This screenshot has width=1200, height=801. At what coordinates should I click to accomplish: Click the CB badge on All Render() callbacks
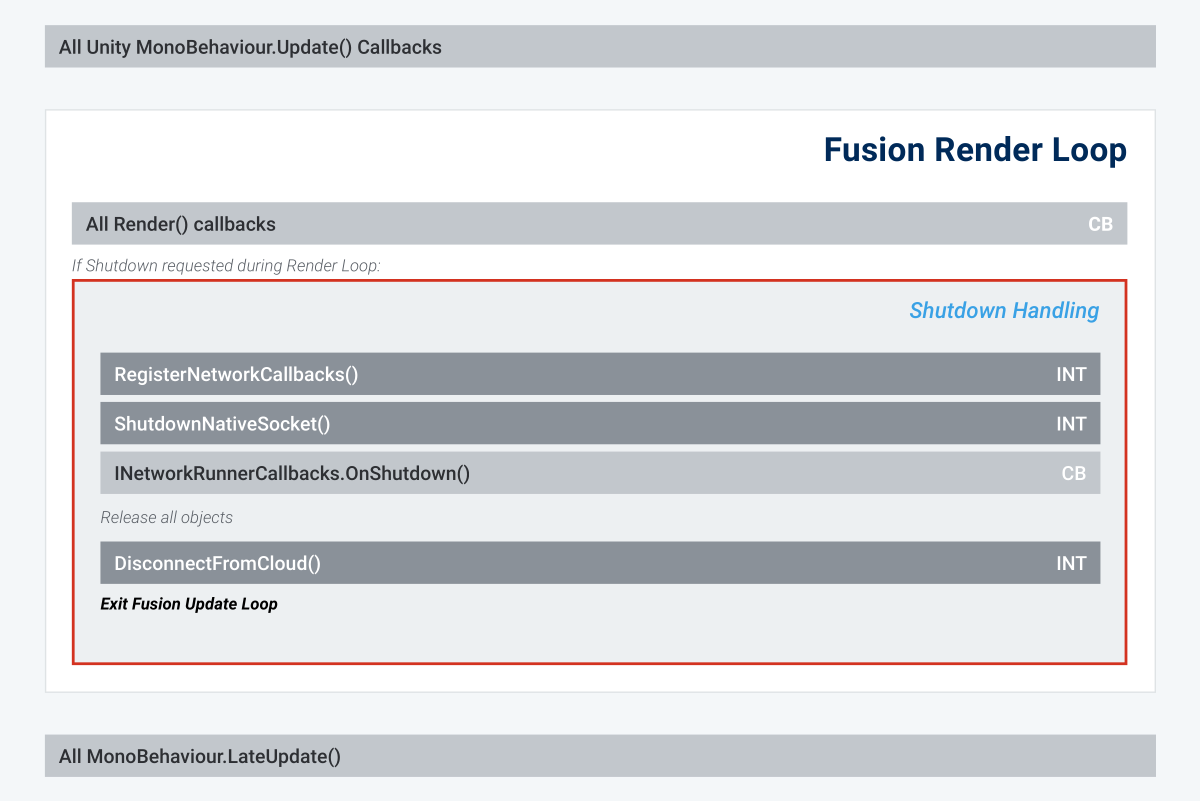pyautogui.click(x=1100, y=224)
